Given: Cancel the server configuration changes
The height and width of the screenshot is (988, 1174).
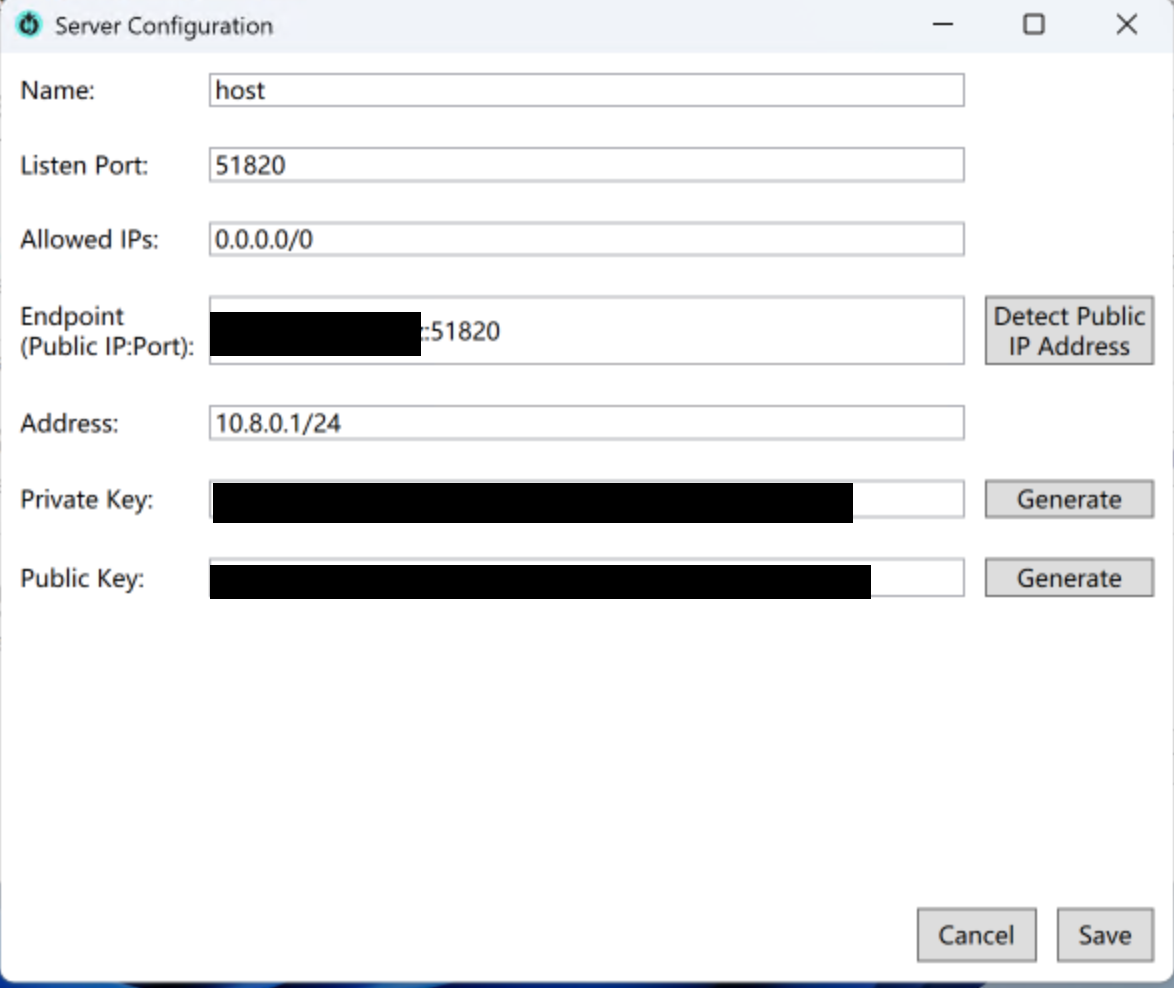Looking at the screenshot, I should pyautogui.click(x=976, y=935).
